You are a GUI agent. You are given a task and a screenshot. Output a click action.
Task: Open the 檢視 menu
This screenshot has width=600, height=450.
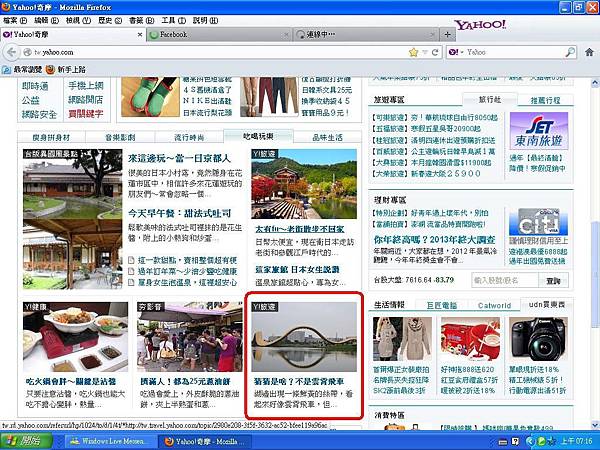click(x=78, y=21)
